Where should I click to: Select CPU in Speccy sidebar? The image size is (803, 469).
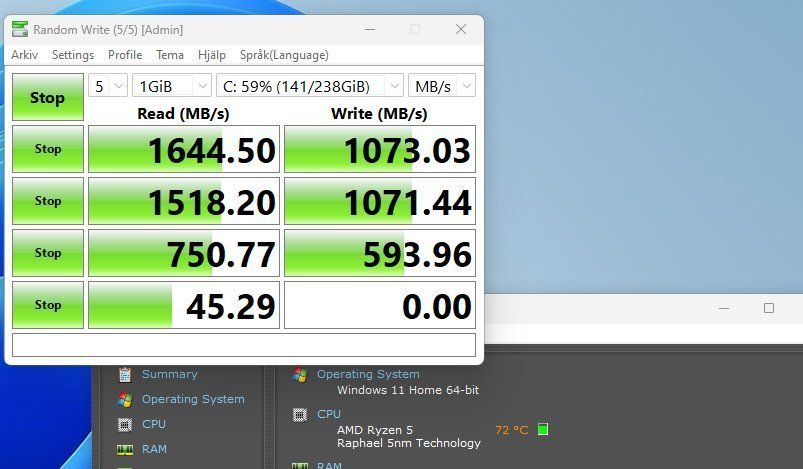click(154, 424)
